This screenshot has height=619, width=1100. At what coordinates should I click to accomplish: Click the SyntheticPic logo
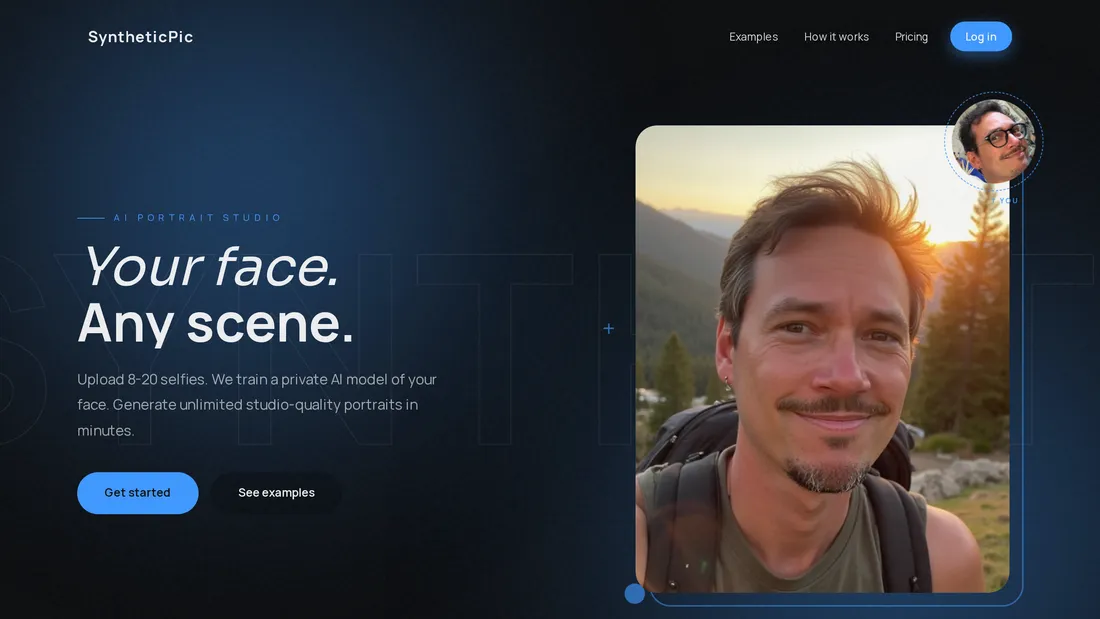pyautogui.click(x=140, y=36)
